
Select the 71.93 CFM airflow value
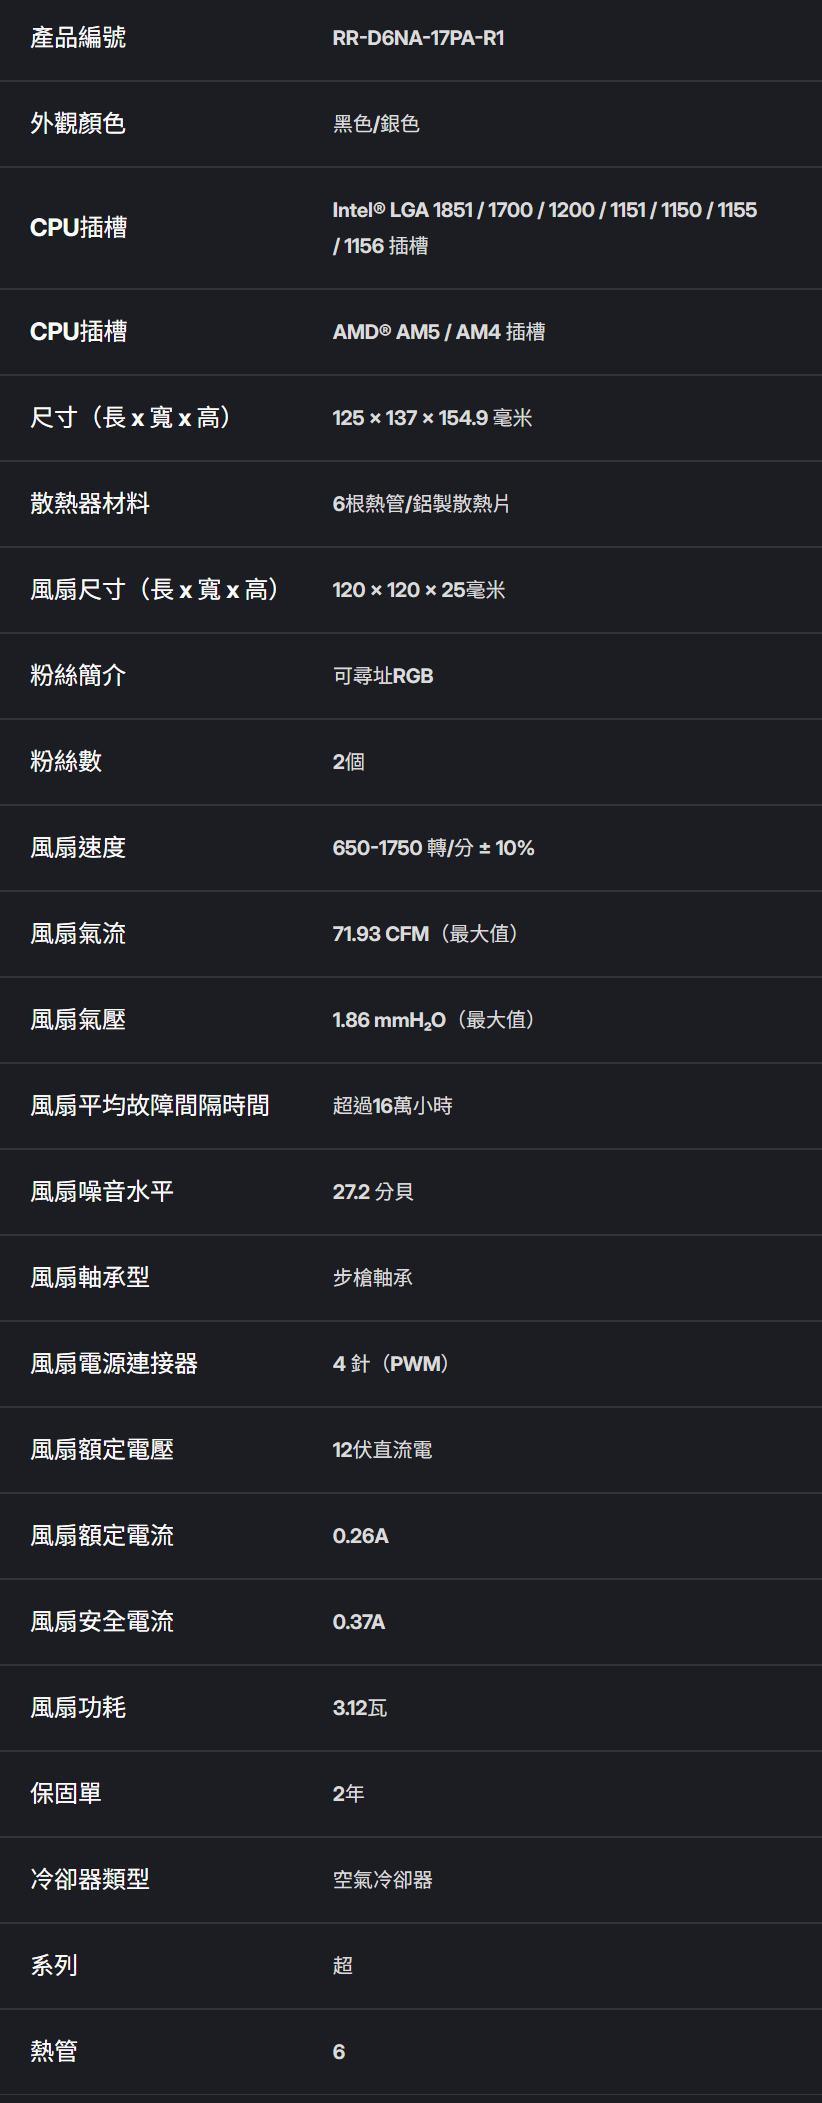tap(425, 934)
